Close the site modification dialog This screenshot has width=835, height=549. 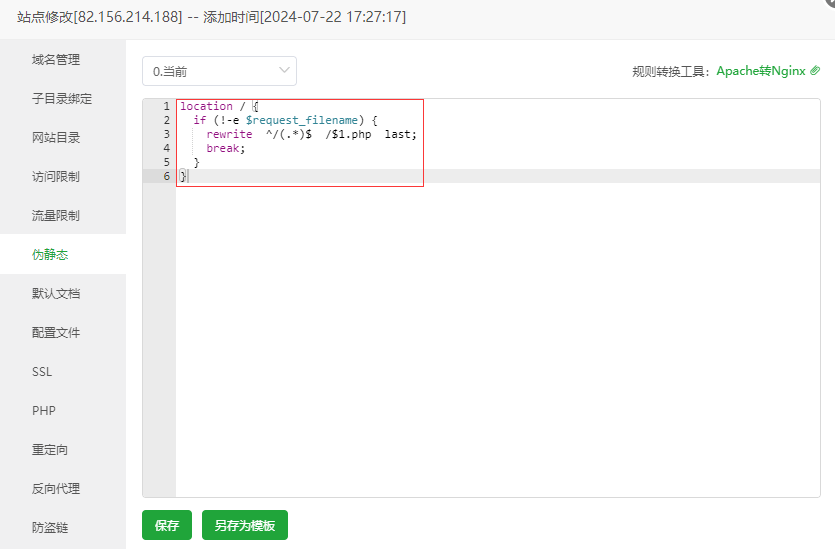[x=831, y=2]
